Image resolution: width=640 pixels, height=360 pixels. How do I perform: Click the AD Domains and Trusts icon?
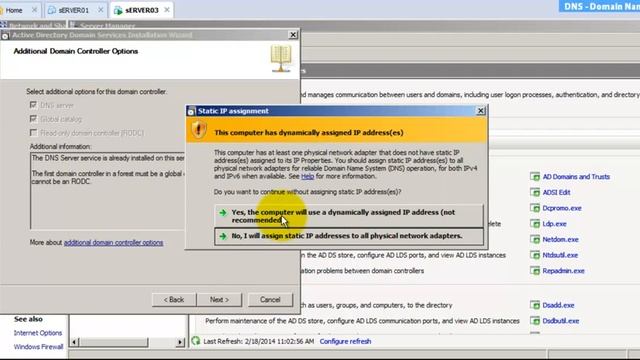(535, 176)
